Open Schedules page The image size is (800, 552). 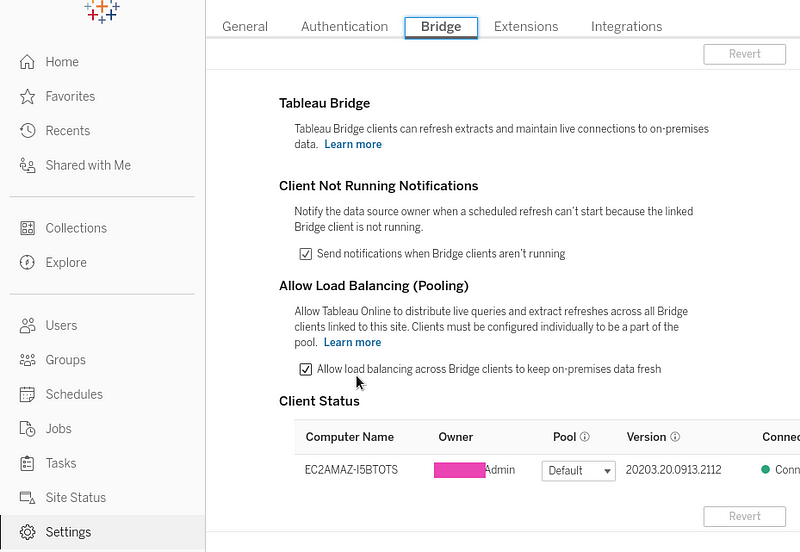[x=74, y=394]
